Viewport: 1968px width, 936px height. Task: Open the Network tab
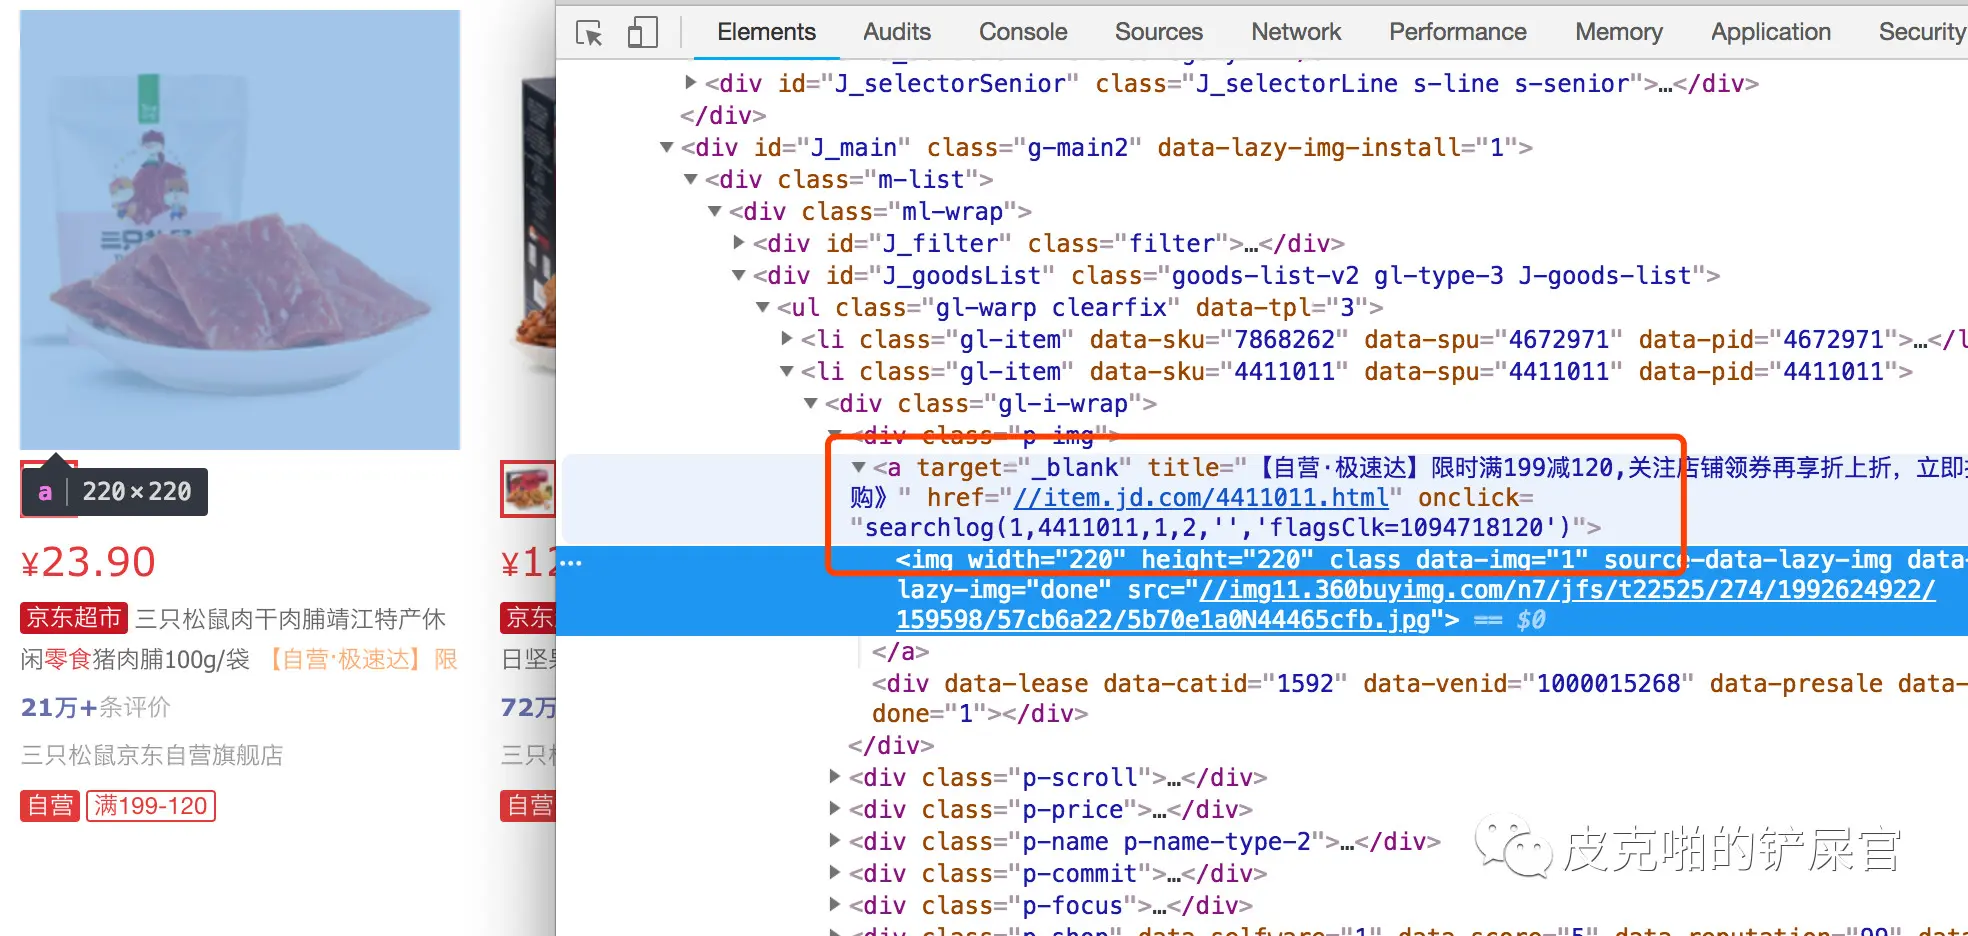pos(1296,32)
